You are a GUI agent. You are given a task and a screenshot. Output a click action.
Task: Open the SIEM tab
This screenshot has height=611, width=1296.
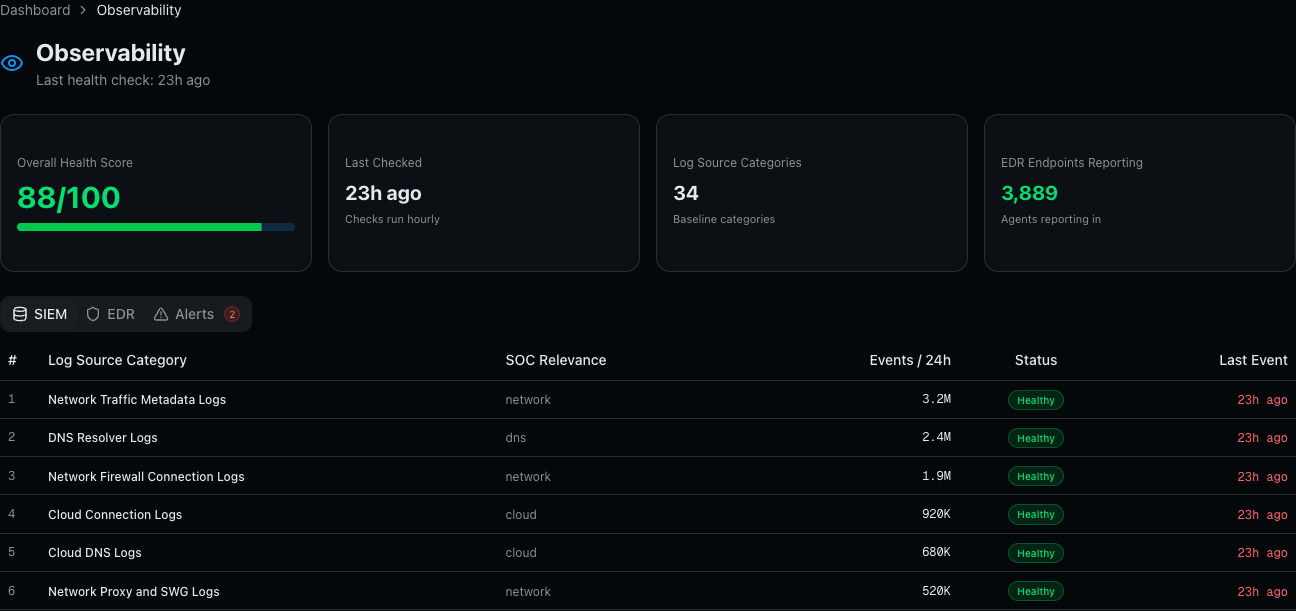[40, 314]
